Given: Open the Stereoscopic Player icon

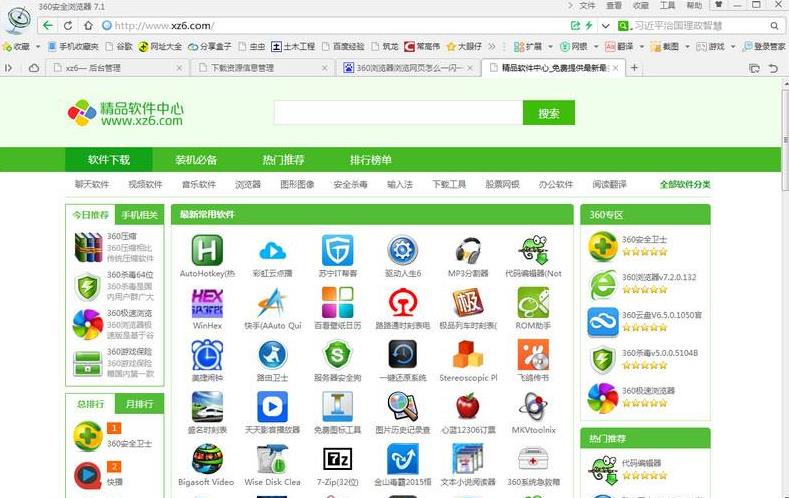Looking at the screenshot, I should [x=468, y=354].
